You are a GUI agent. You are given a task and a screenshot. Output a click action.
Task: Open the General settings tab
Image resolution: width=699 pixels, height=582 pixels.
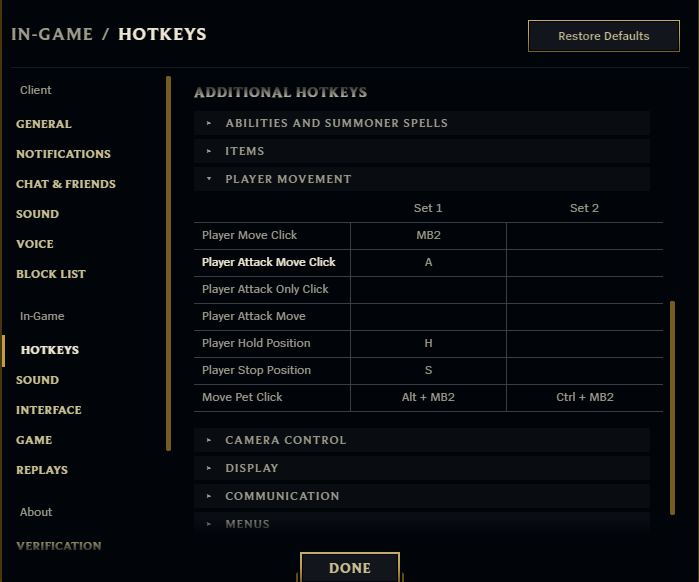click(44, 124)
